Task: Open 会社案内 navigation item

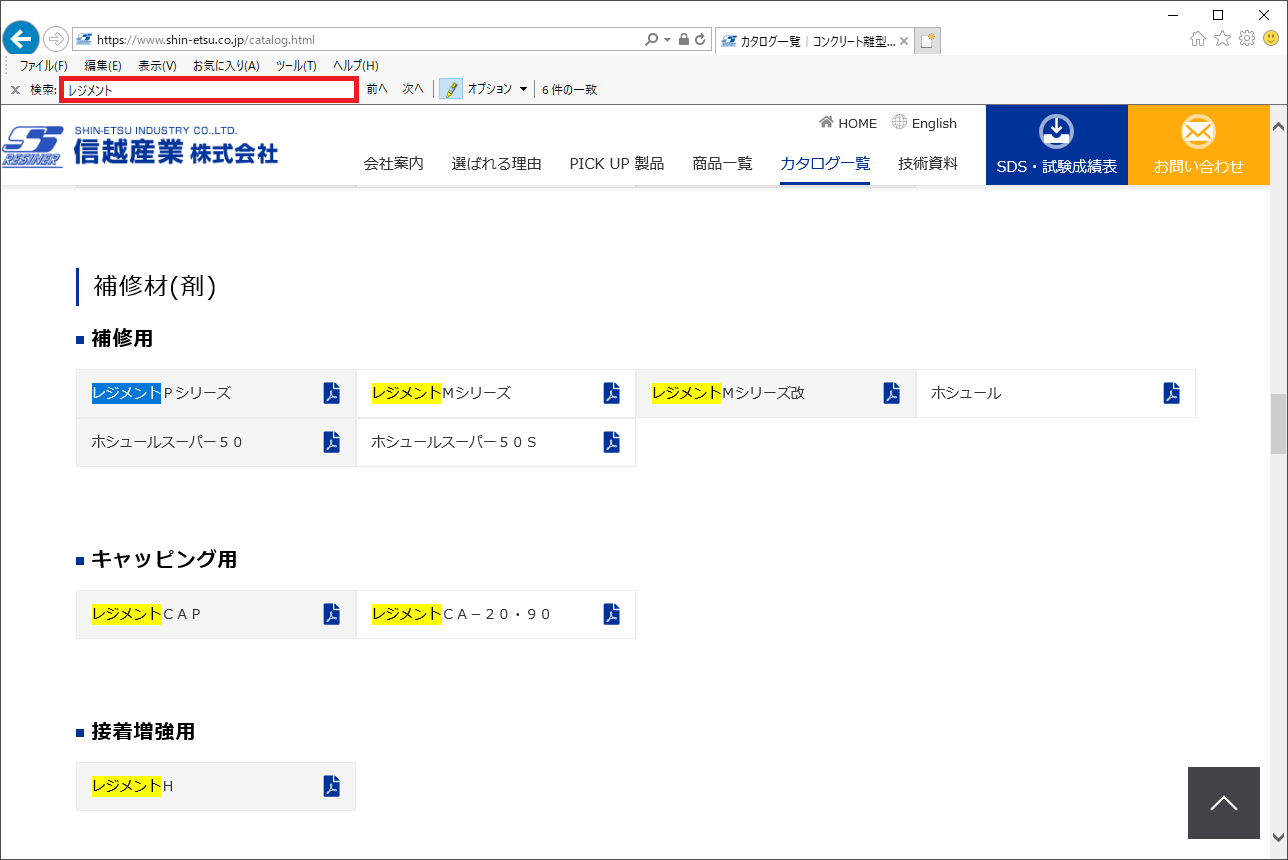Action: point(394,163)
